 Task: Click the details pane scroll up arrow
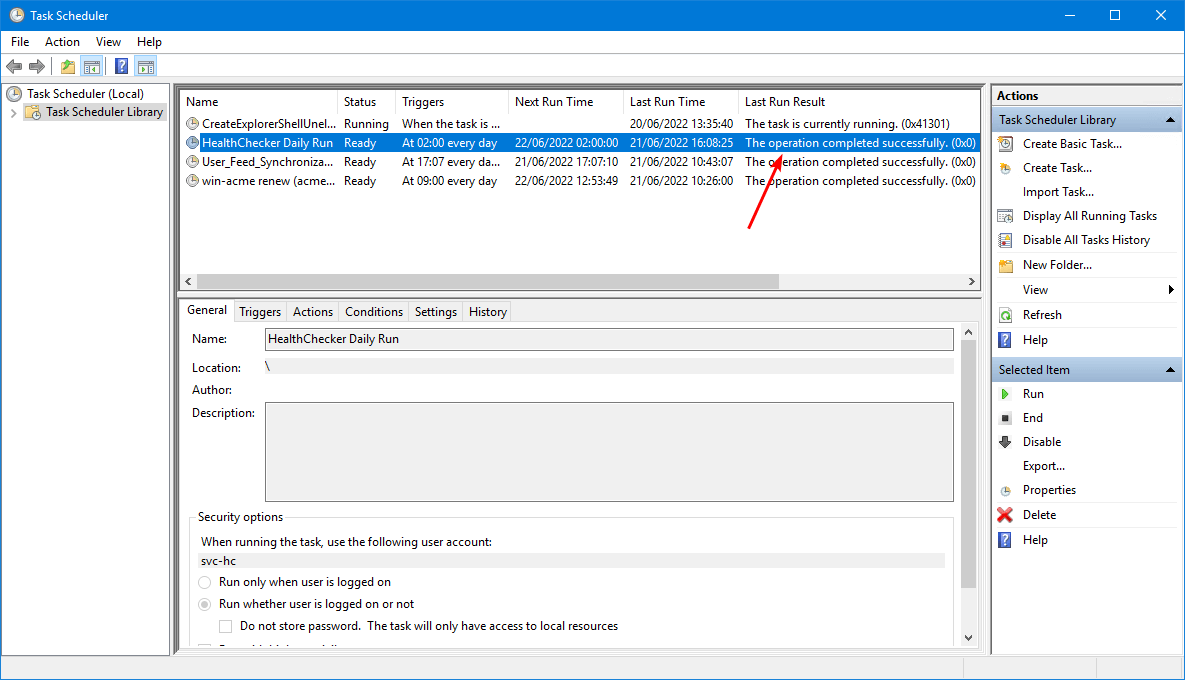point(968,332)
